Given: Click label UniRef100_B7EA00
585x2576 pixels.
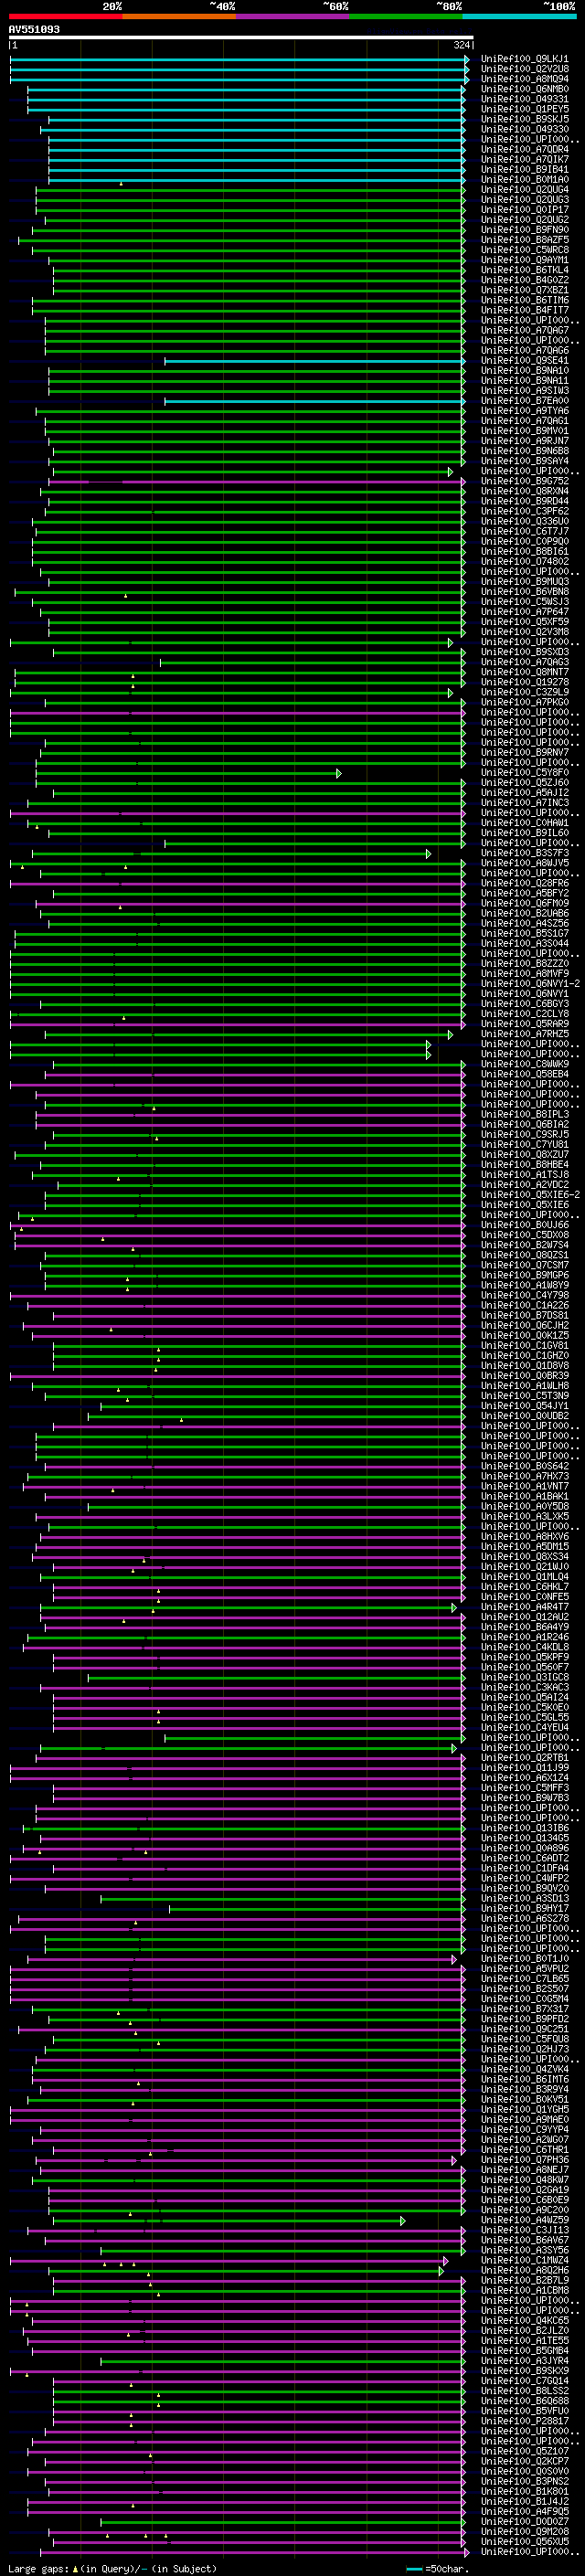Looking at the screenshot, I should point(525,401).
